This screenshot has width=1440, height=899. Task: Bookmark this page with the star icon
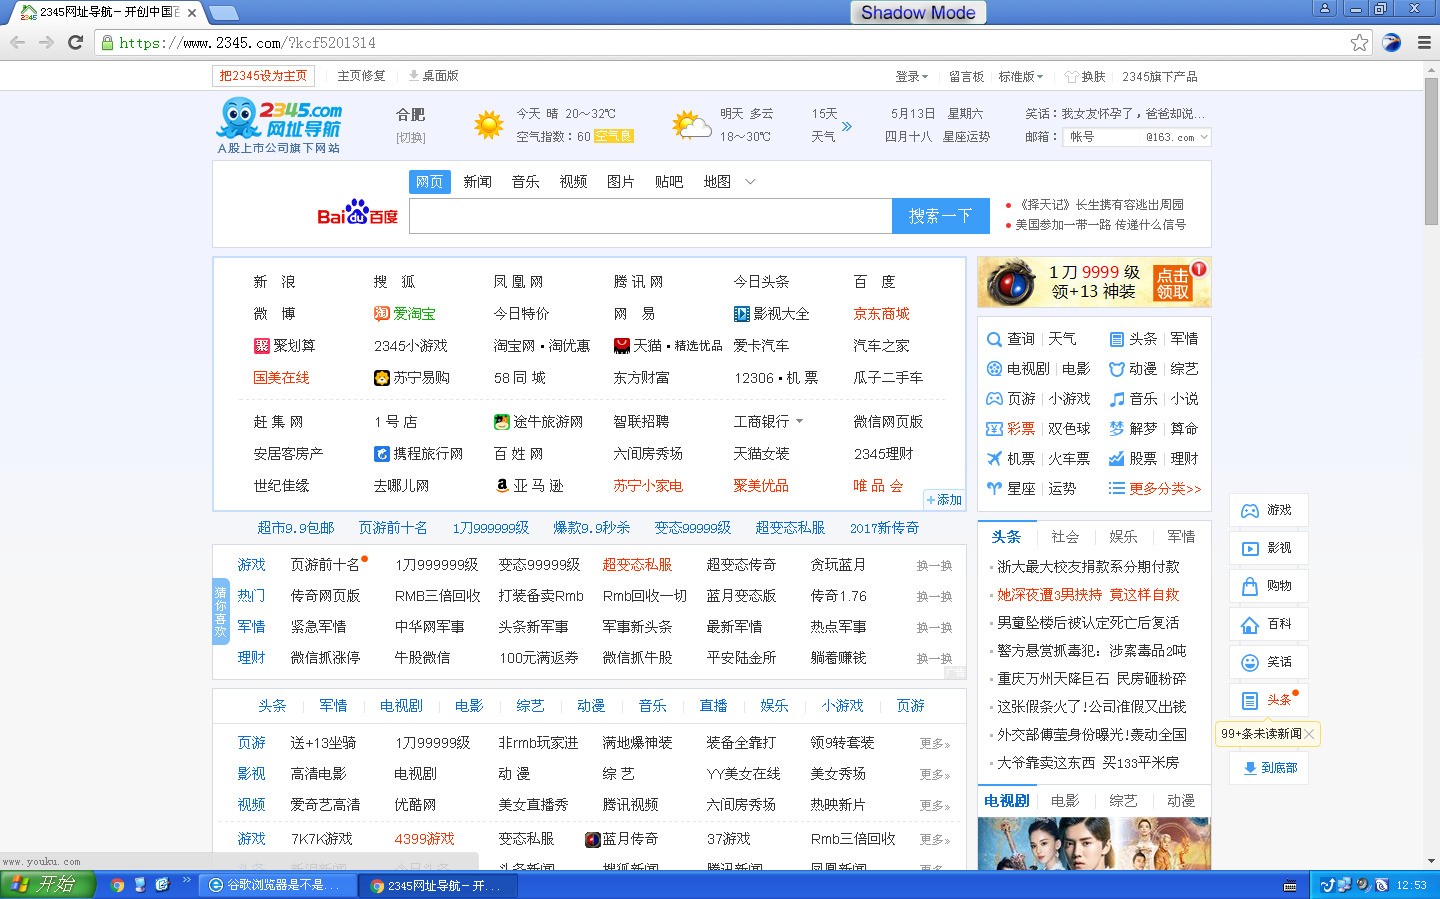(x=1359, y=42)
